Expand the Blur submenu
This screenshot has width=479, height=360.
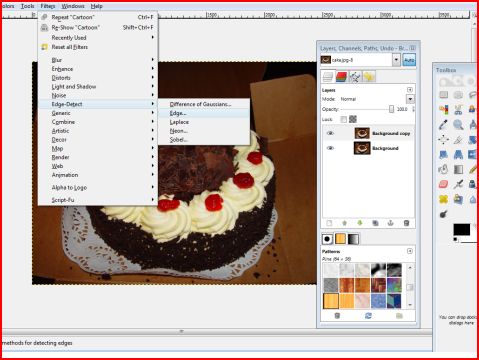[x=98, y=60]
